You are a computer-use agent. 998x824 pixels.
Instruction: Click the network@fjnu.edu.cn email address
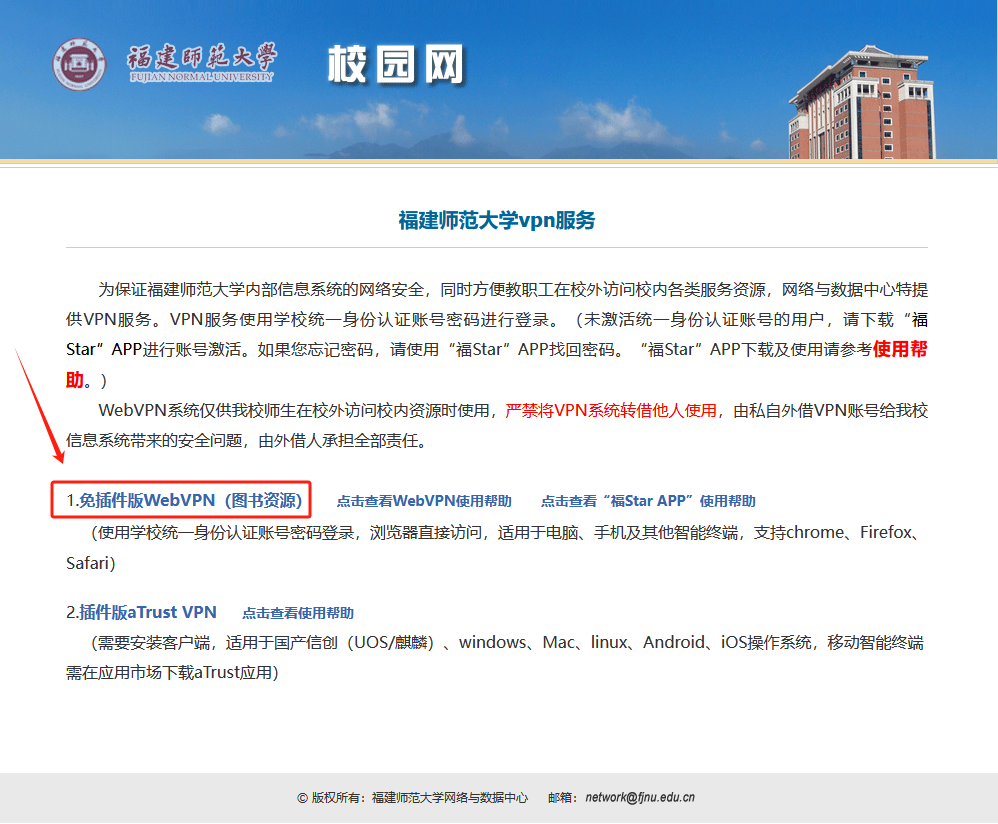pyautogui.click(x=640, y=798)
